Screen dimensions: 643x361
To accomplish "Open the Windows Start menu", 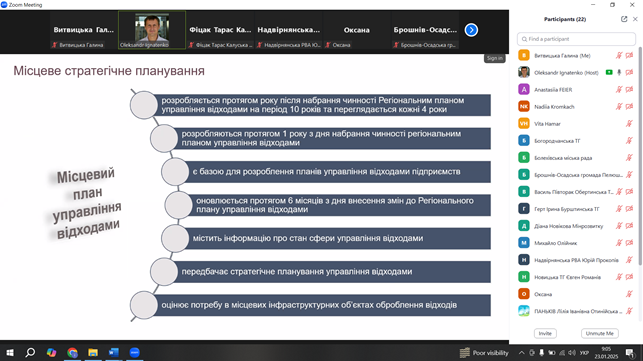I will pos(10,352).
